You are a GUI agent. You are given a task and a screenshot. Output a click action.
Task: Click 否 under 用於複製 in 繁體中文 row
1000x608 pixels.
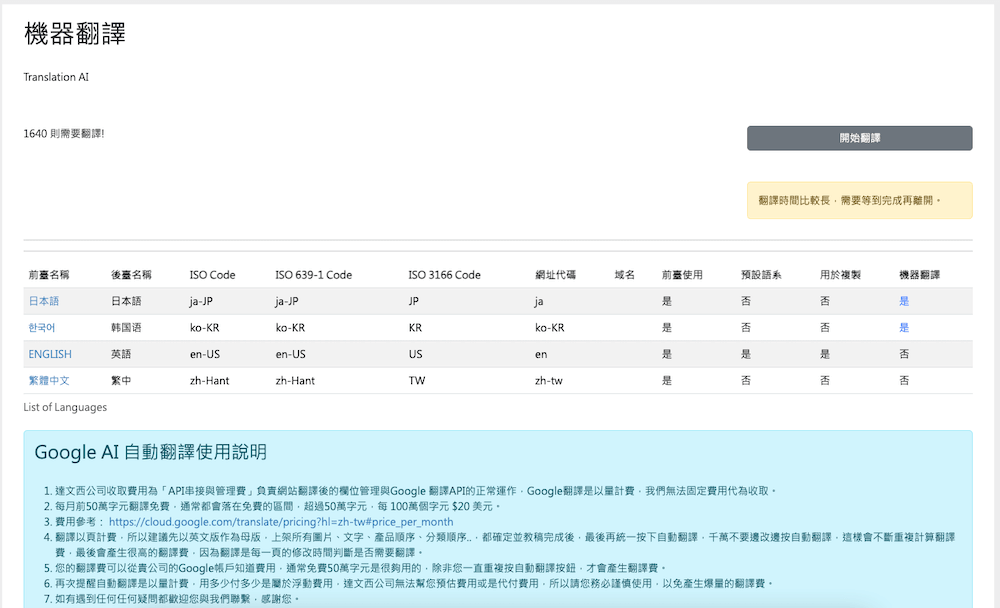825,380
